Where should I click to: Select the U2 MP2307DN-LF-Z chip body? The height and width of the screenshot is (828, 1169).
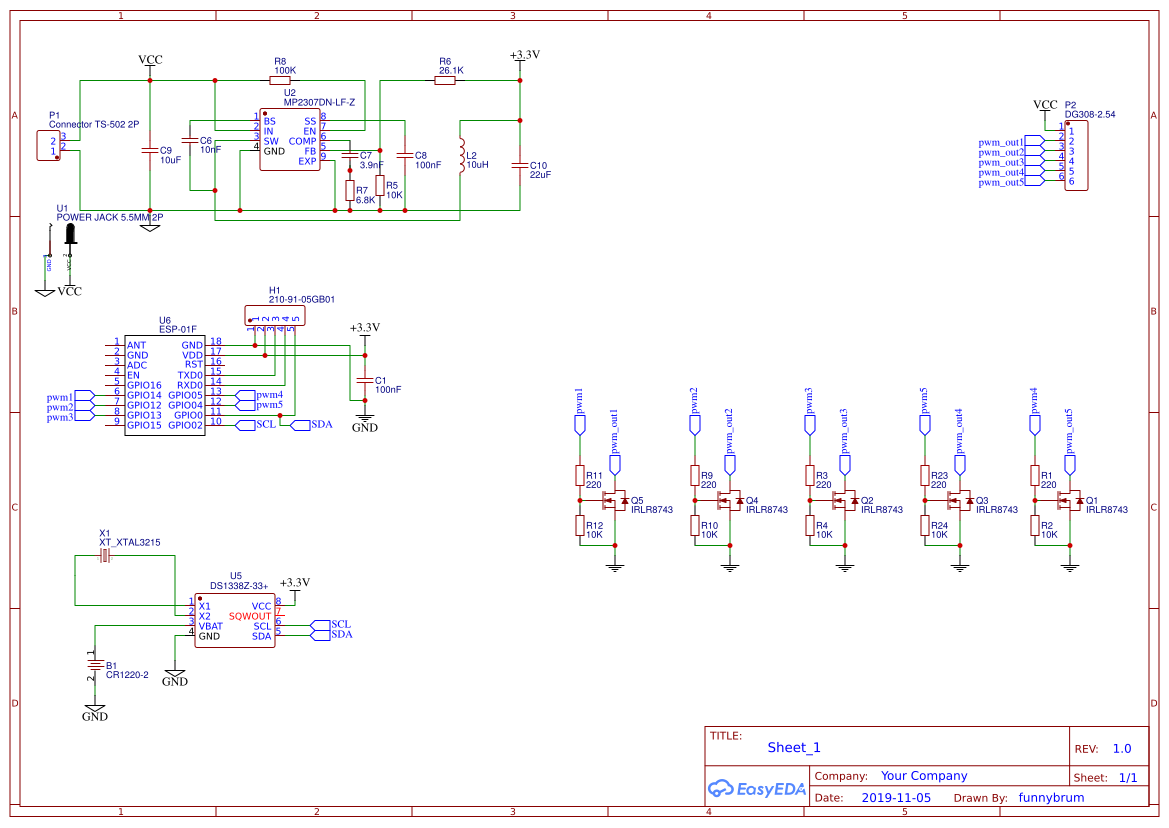point(289,139)
